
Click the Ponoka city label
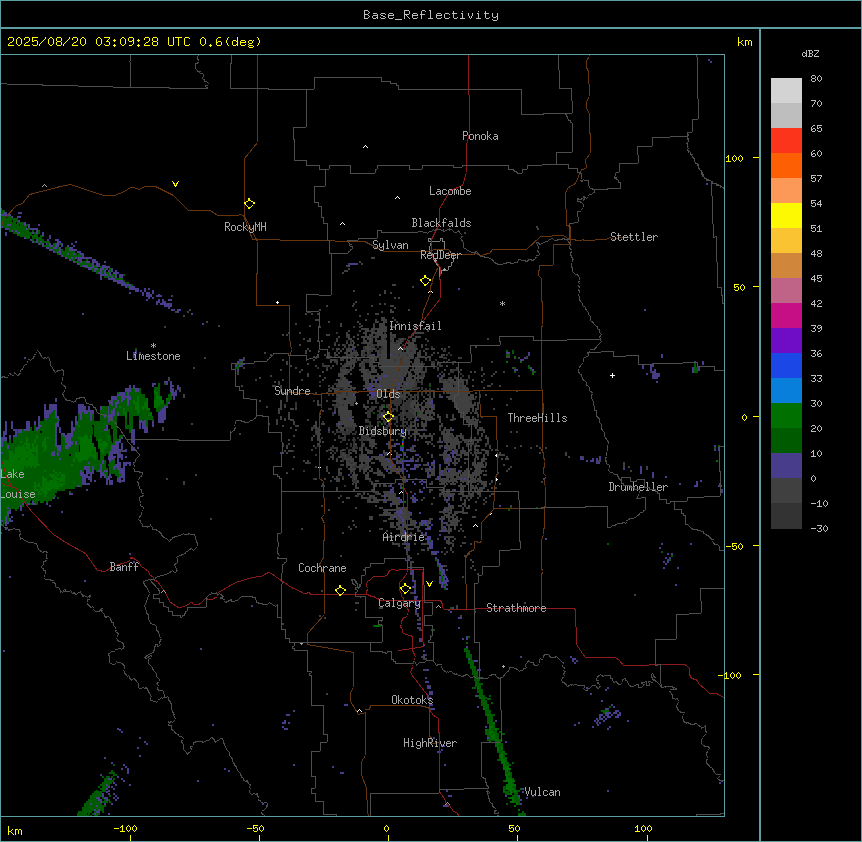click(x=480, y=136)
